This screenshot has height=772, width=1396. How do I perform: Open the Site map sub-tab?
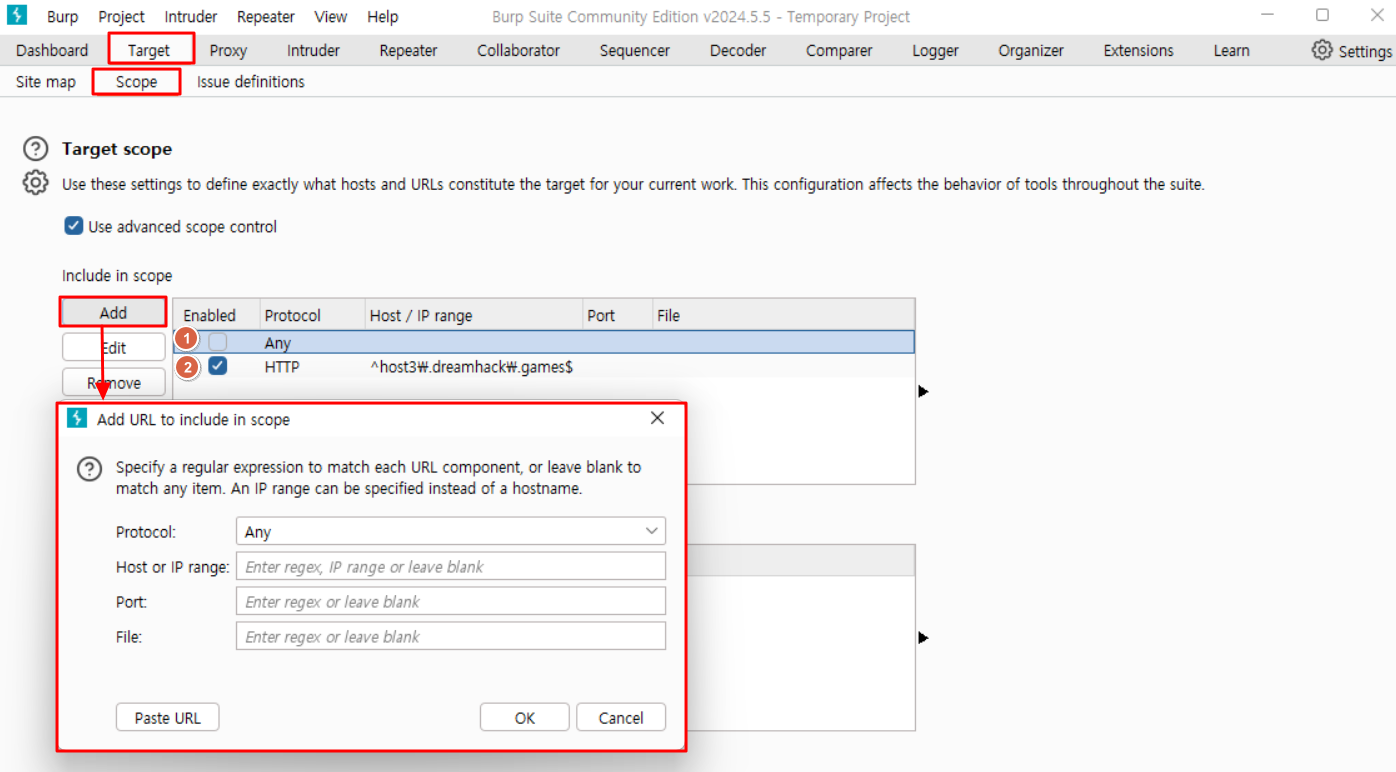46,82
